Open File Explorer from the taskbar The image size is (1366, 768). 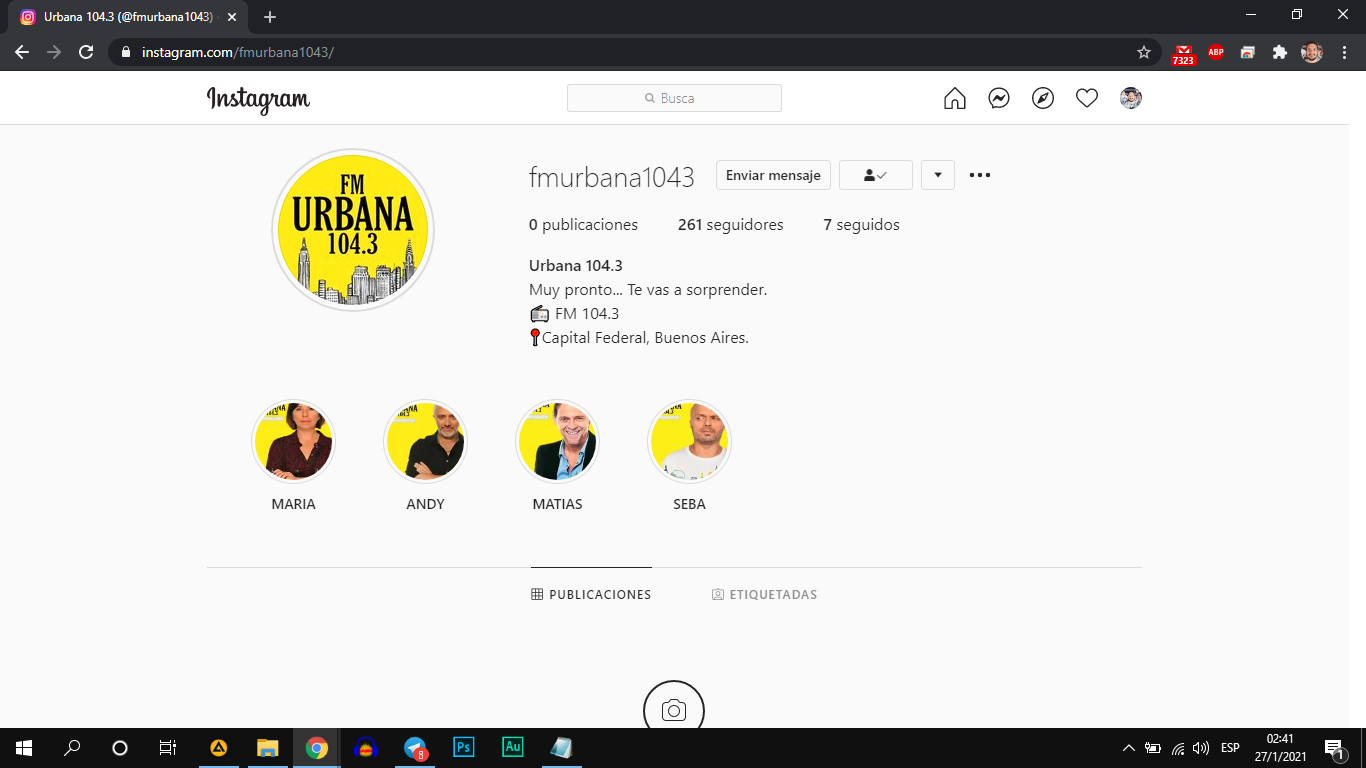[267, 748]
